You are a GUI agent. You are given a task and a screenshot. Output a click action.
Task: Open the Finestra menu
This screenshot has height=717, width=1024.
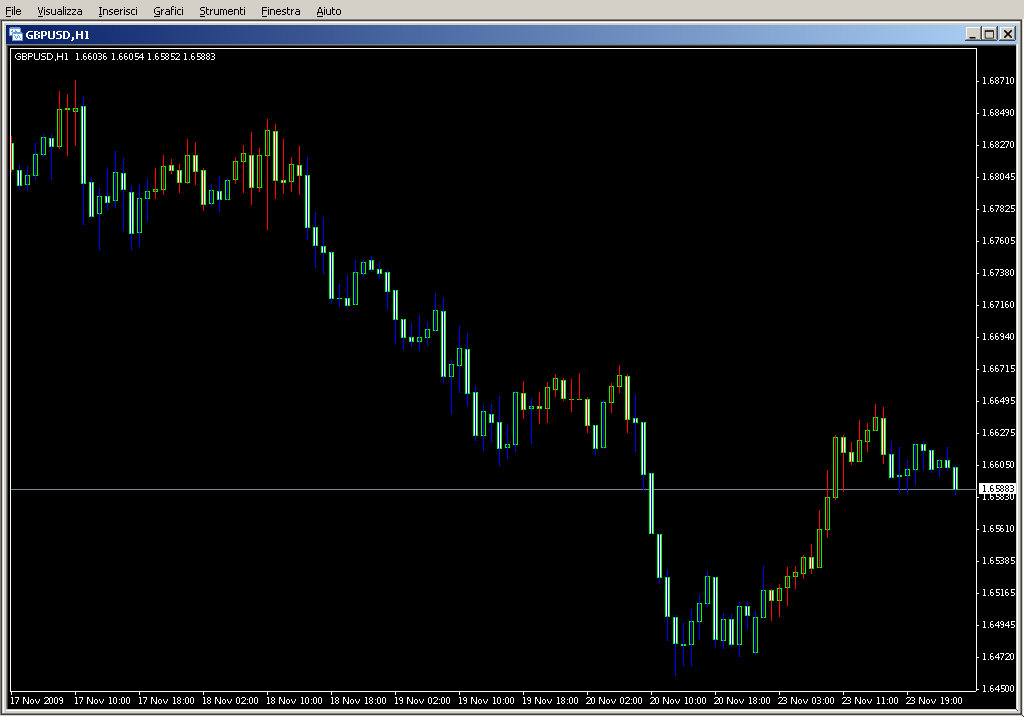click(x=280, y=11)
